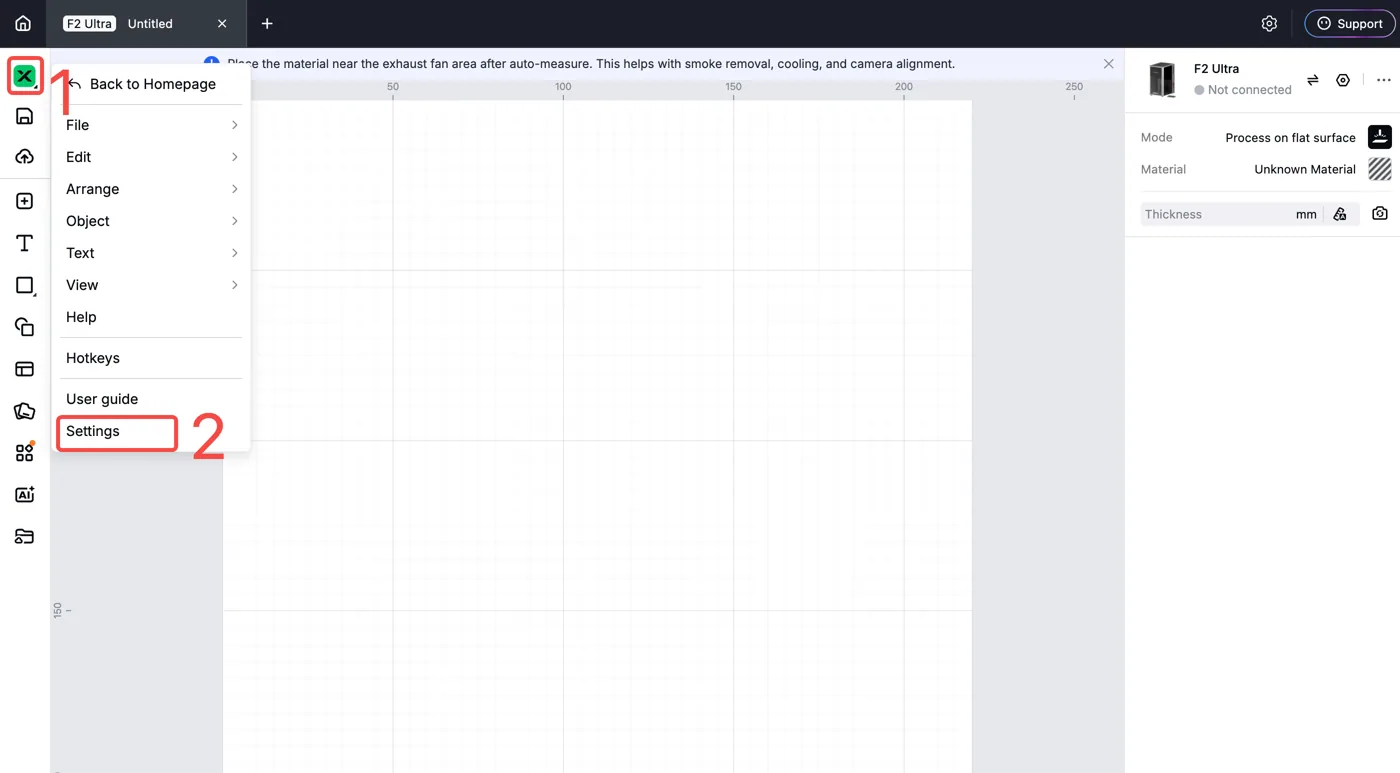
Task: Click the switch device arrows icon
Action: tap(1313, 80)
